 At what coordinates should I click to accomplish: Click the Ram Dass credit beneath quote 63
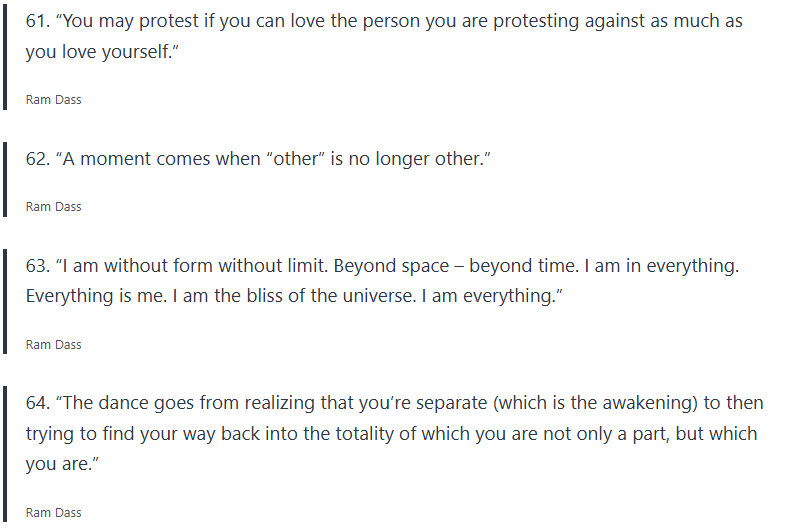(x=53, y=345)
